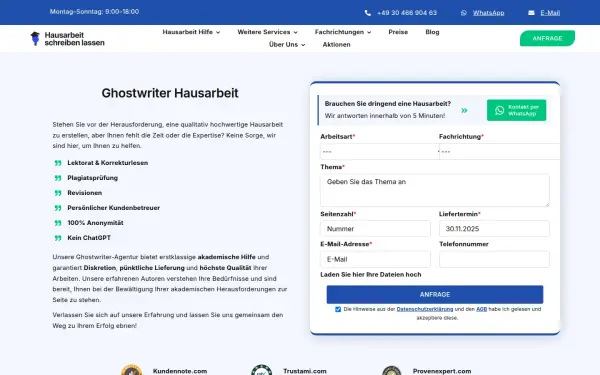The width and height of the screenshot is (600, 375).
Task: Click the Provenexpert.com rating badge
Action: click(391, 370)
